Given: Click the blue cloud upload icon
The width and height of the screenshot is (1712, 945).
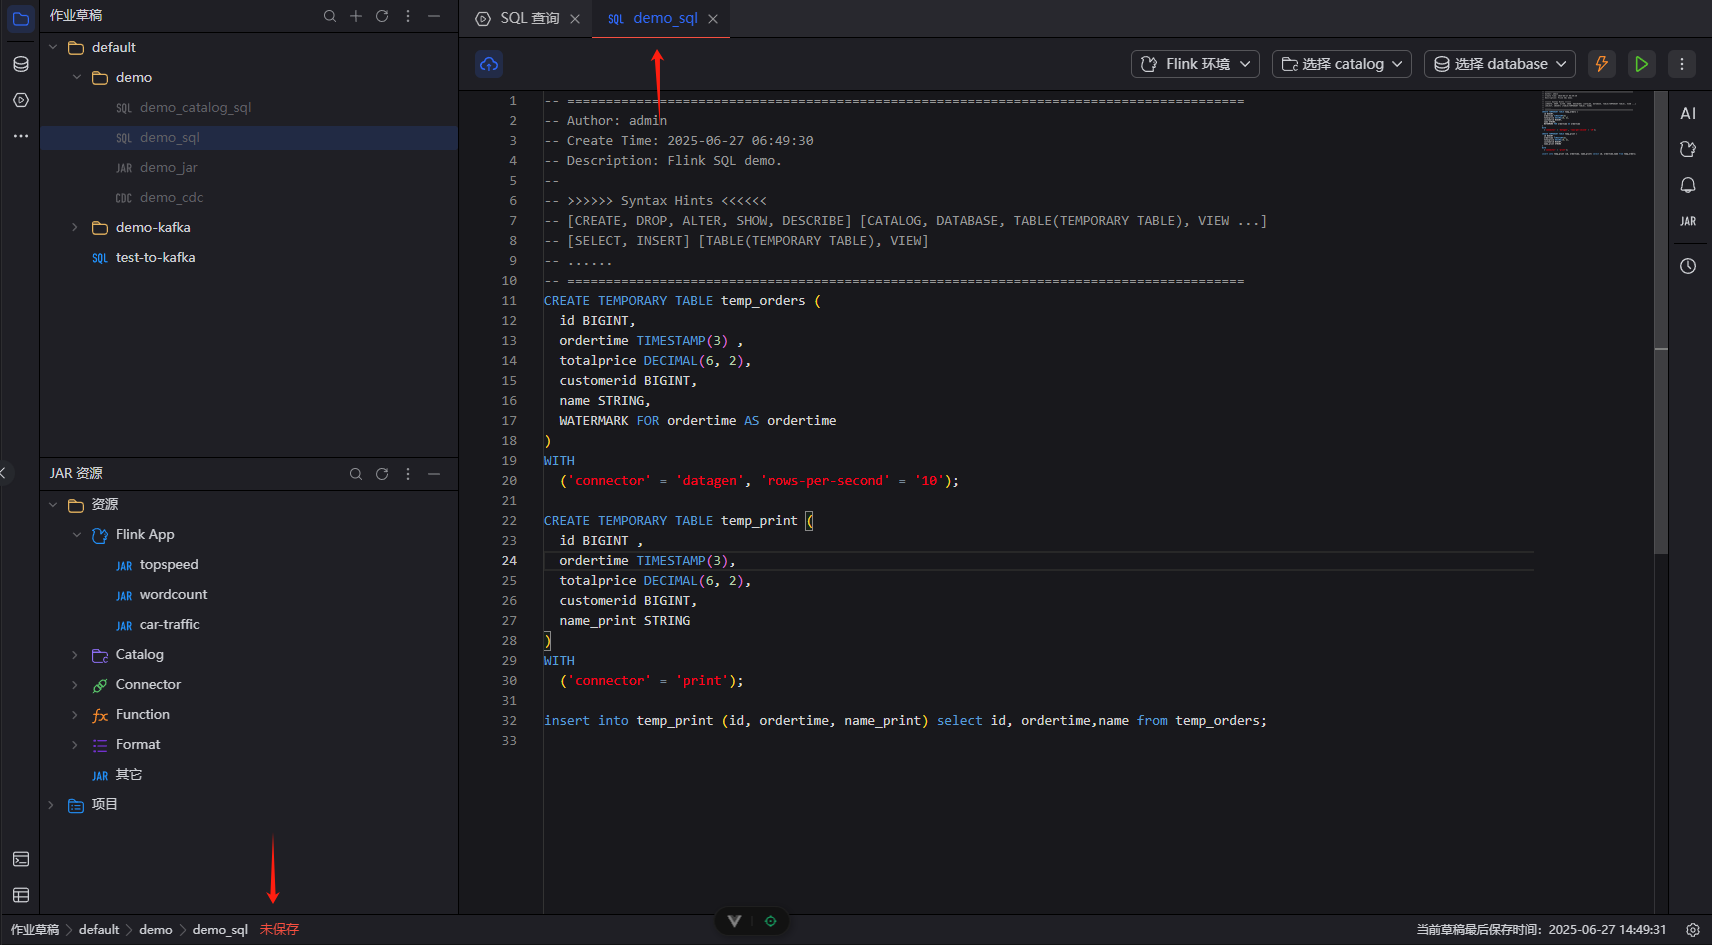Looking at the screenshot, I should (489, 64).
